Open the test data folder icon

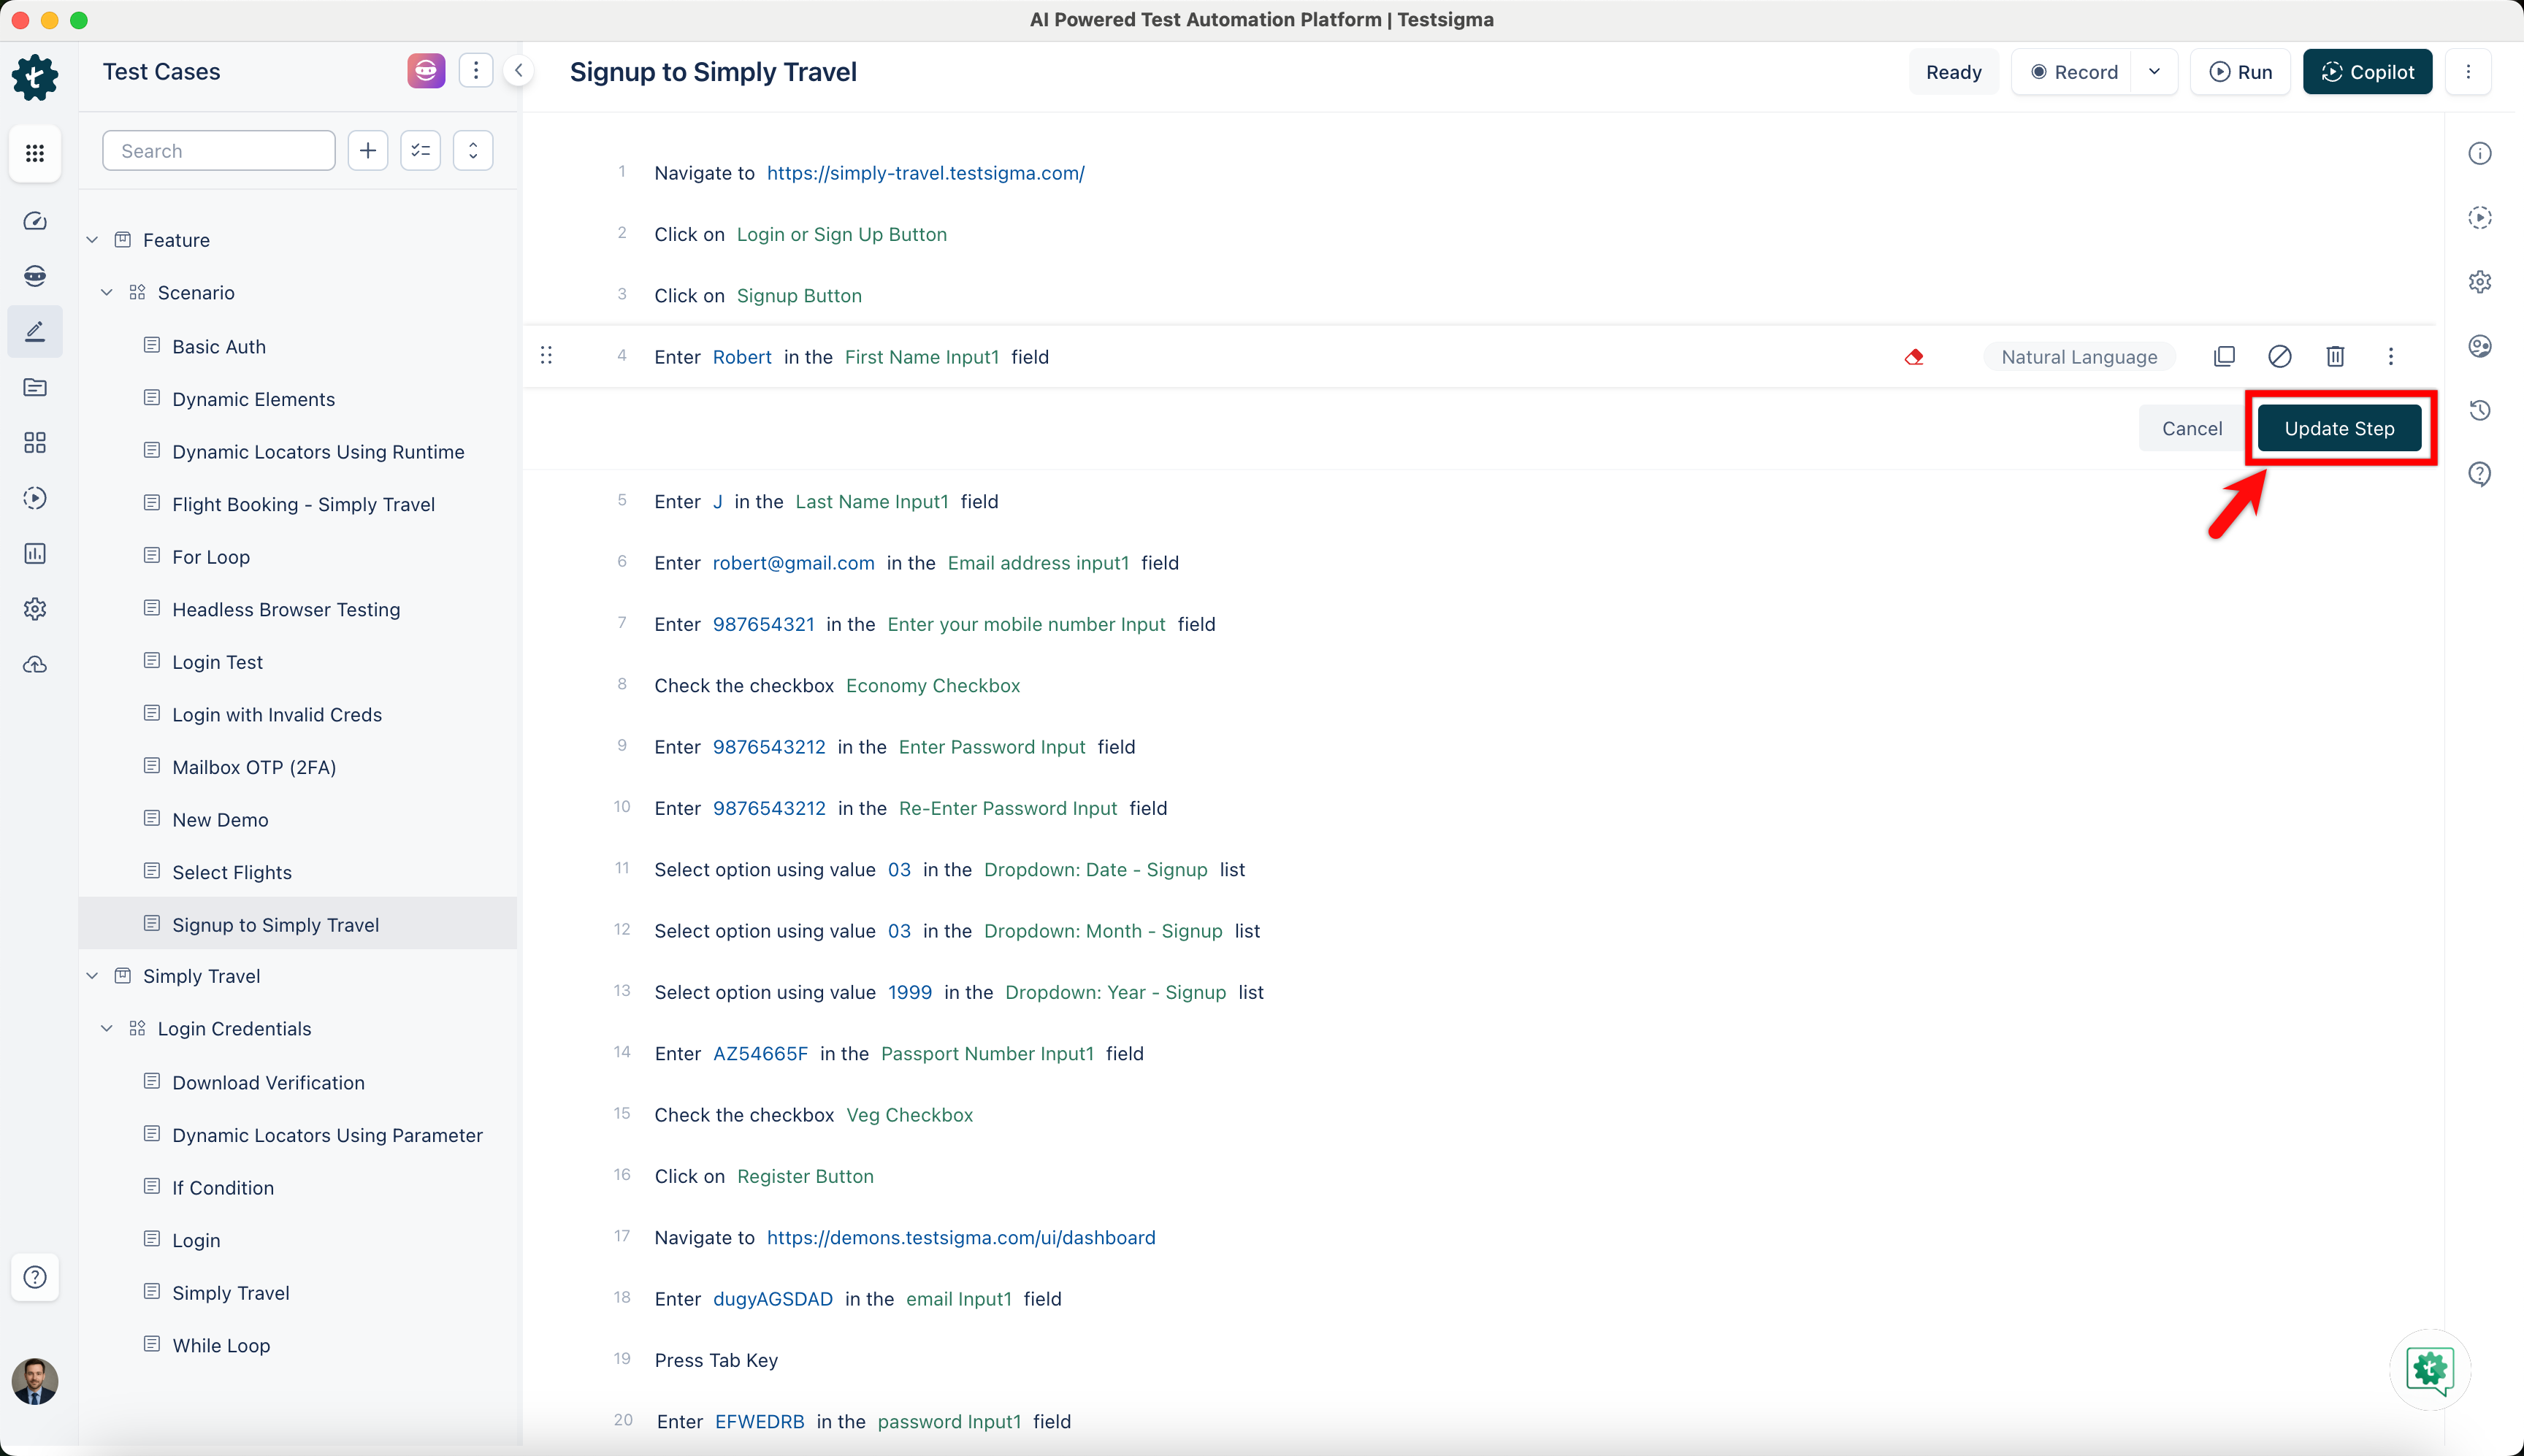(x=35, y=387)
